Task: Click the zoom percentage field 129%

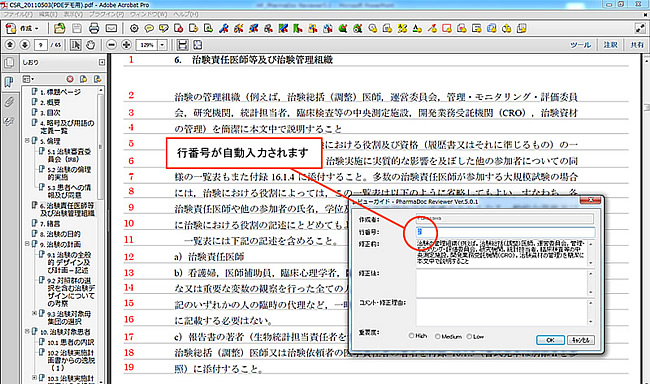Action: [x=147, y=45]
